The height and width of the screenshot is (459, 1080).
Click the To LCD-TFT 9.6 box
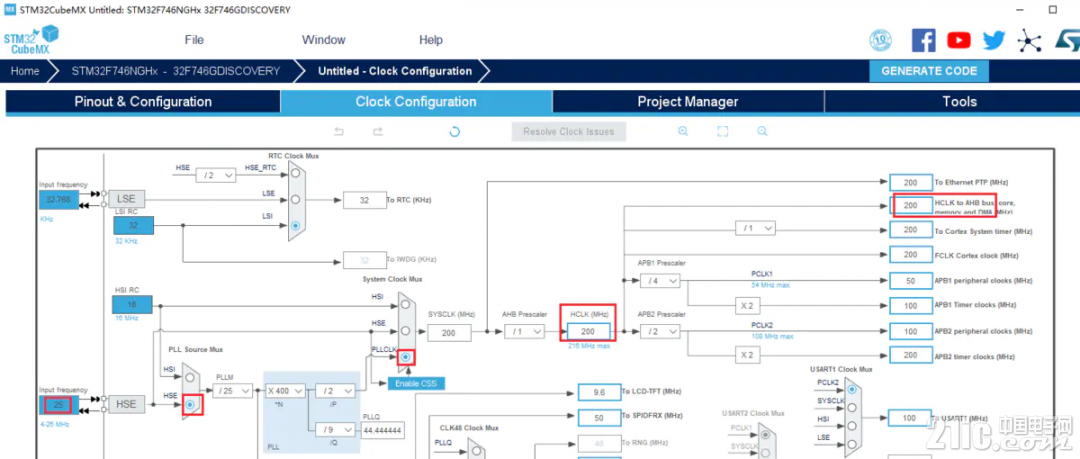pyautogui.click(x=599, y=392)
